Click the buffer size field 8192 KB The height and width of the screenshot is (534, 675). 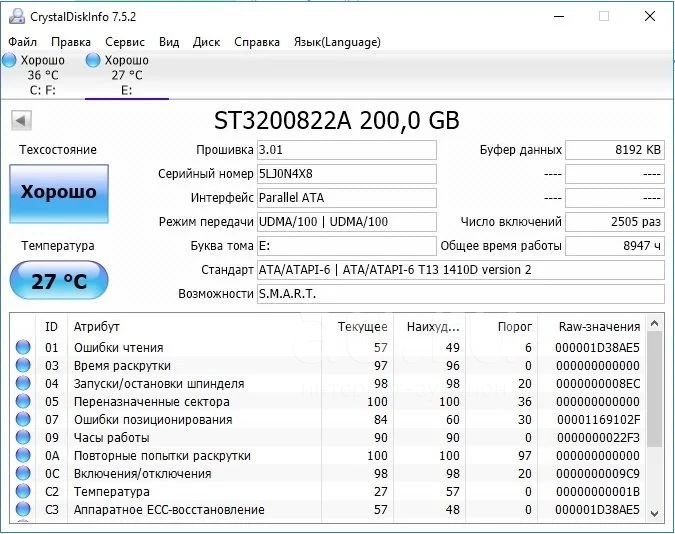coord(615,150)
